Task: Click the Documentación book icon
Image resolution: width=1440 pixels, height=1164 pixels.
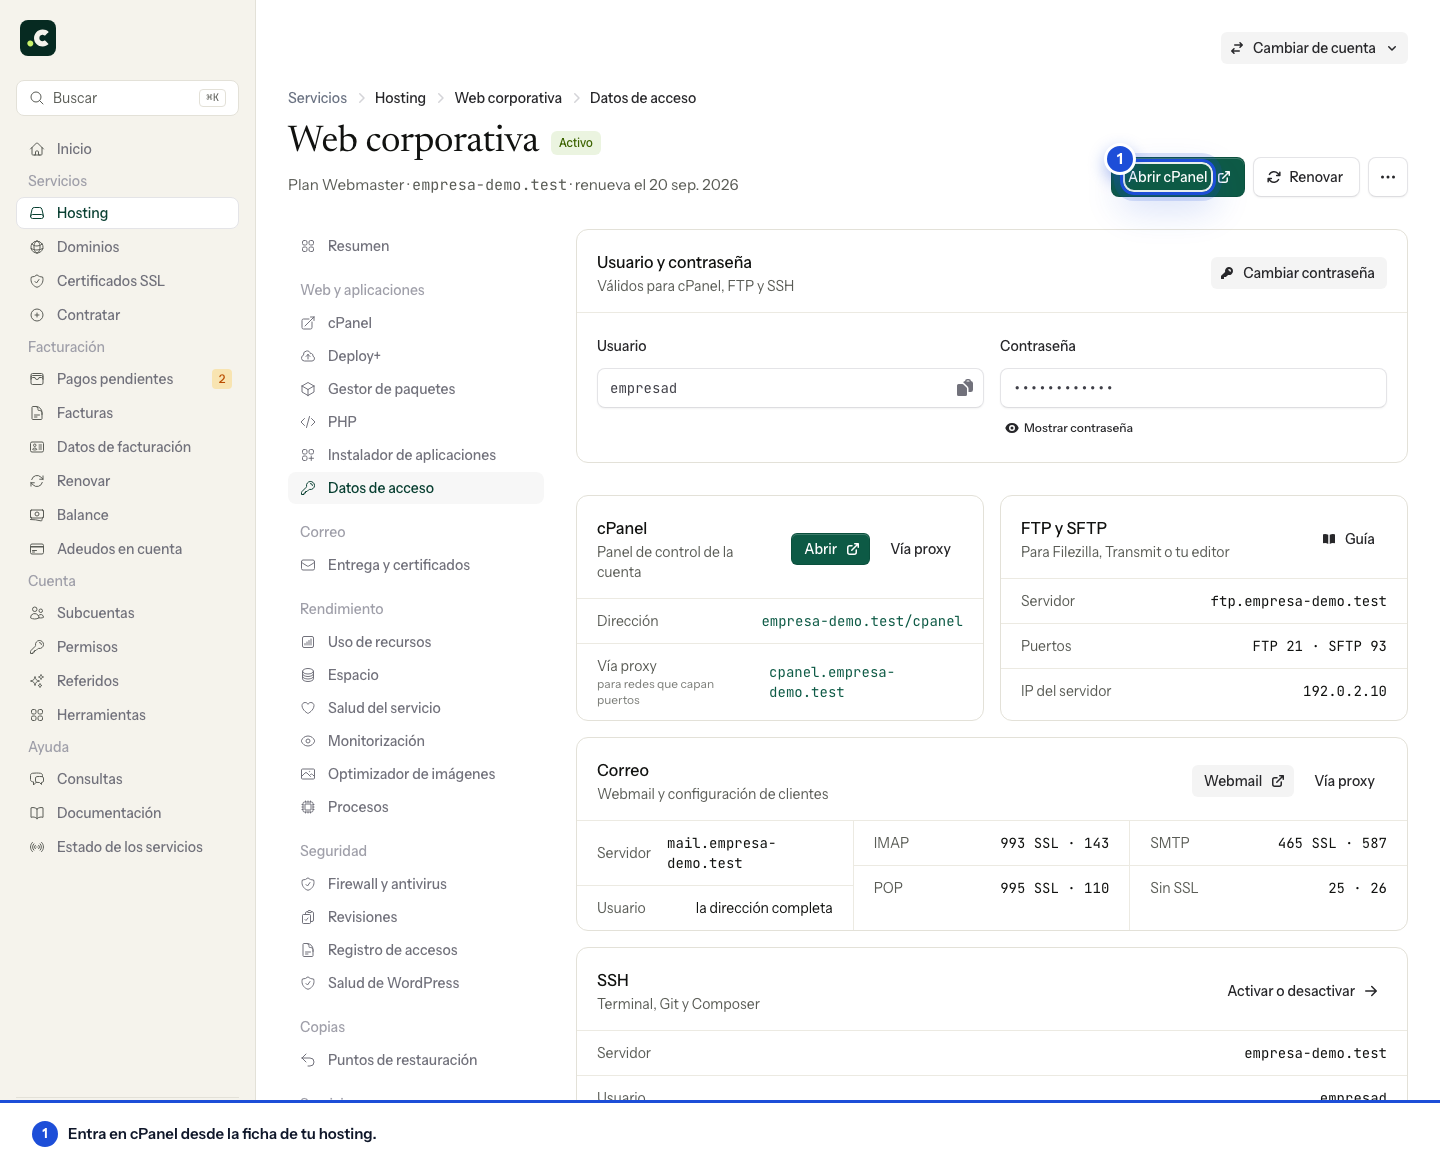Action: pyautogui.click(x=37, y=813)
